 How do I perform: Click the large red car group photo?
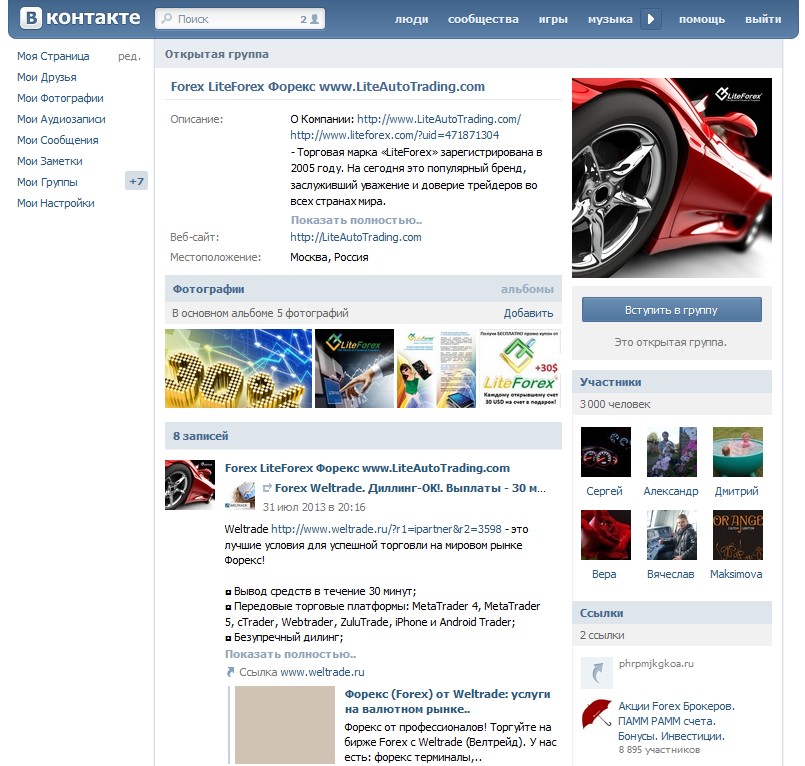[672, 178]
